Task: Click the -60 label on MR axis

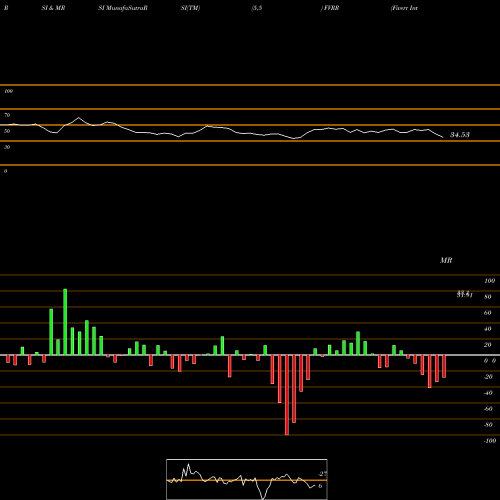Action: click(488, 409)
